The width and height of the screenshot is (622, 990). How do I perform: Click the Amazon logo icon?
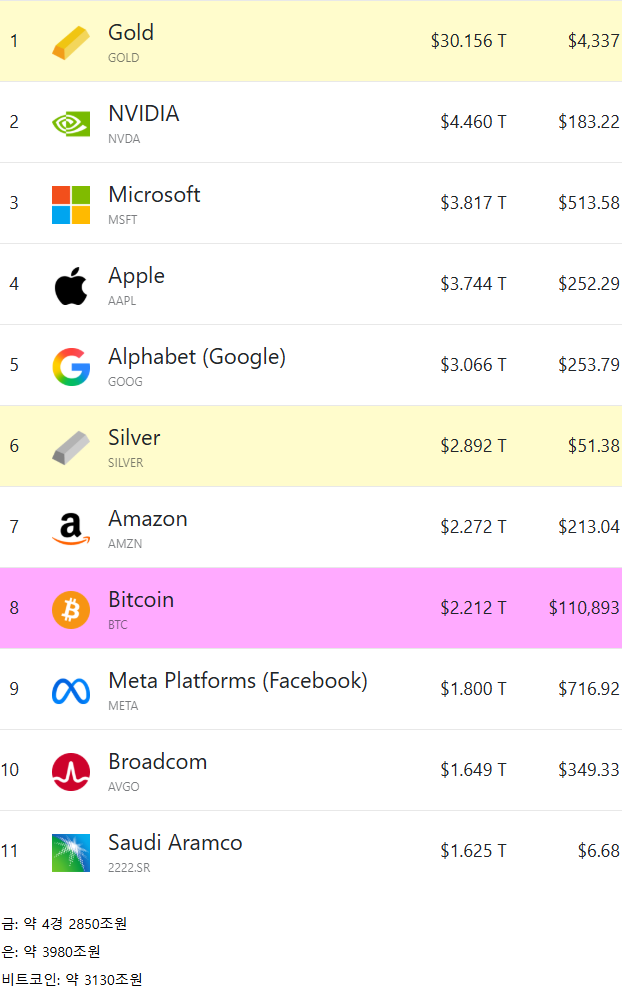[x=70, y=528]
